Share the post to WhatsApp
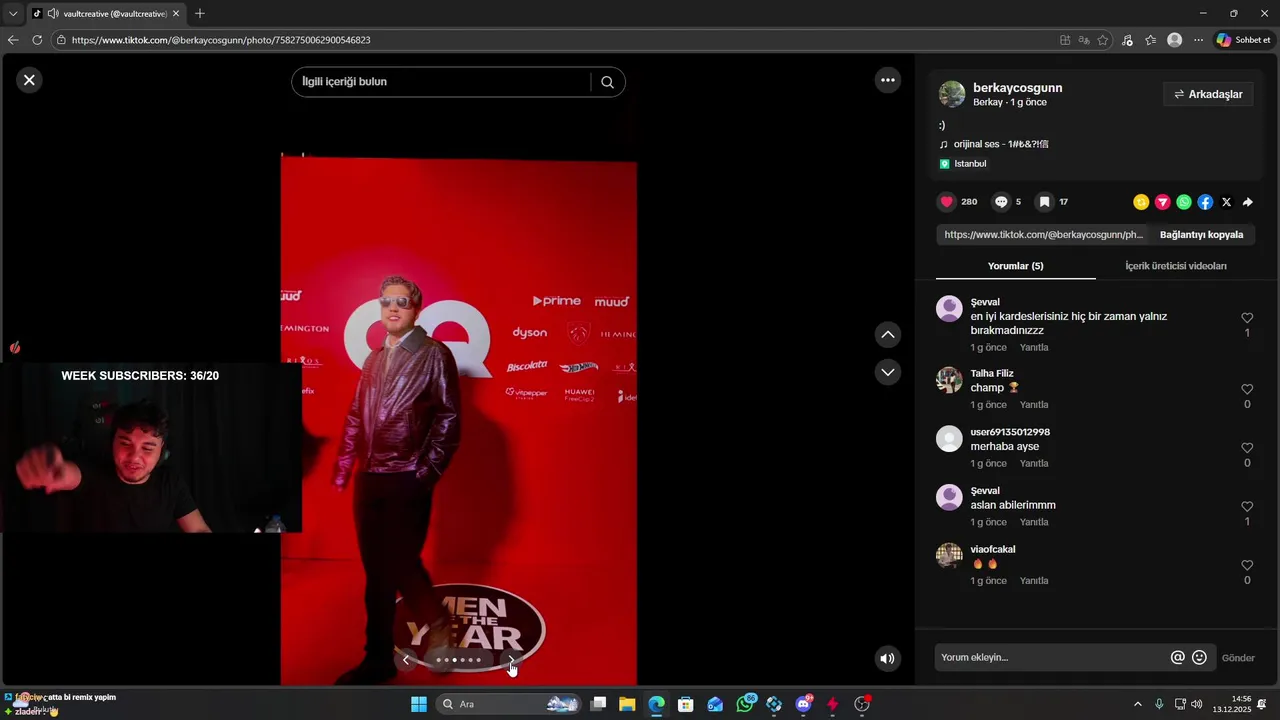 [1184, 202]
